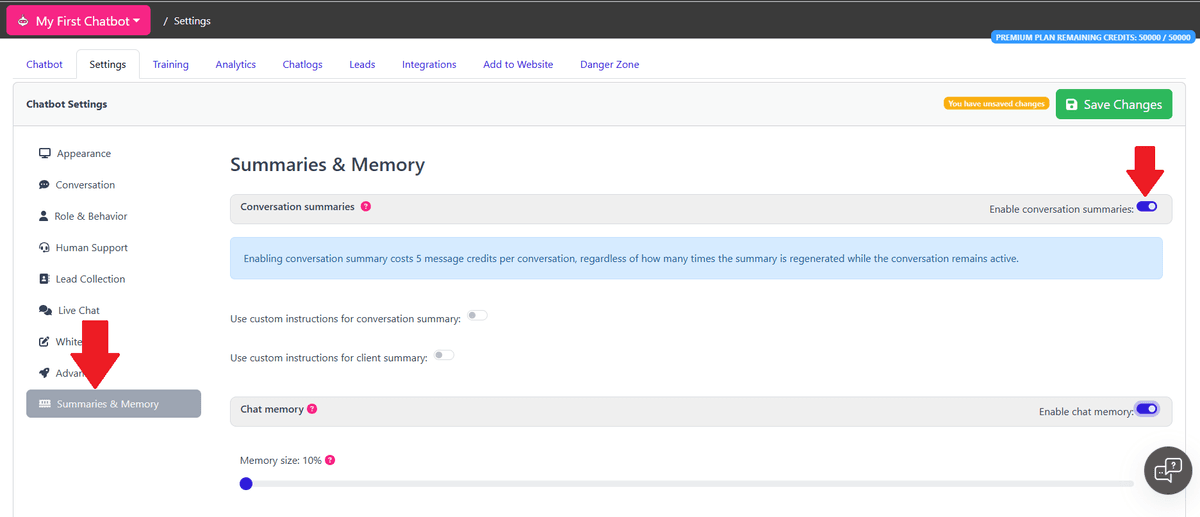1200x517 pixels.
Task: Click the help icon beside Memory size
Action: 330,460
